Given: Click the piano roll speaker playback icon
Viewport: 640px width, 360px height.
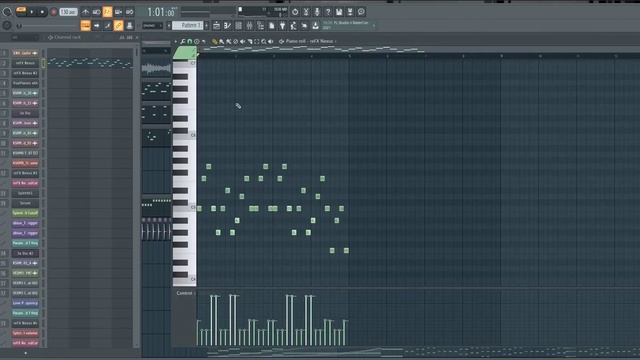Looking at the screenshot, I should 271,41.
